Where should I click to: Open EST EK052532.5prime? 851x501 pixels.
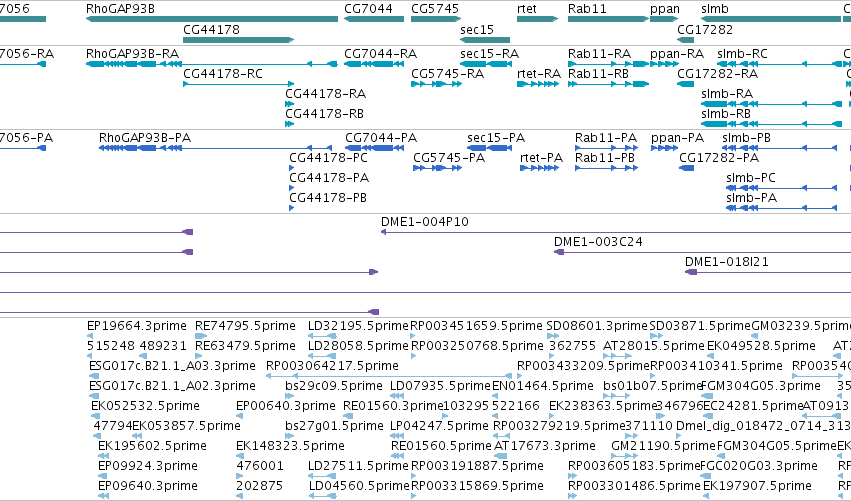[145, 406]
